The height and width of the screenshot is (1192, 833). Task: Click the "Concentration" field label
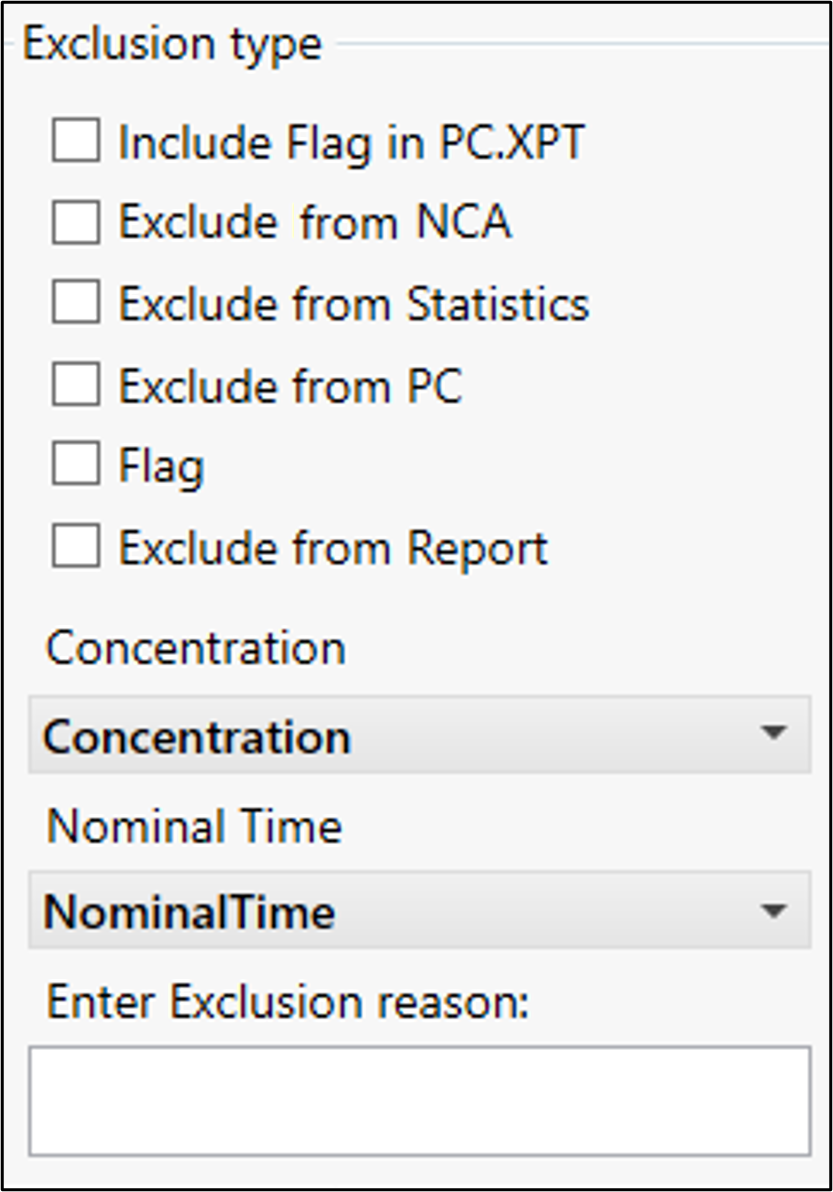tap(194, 648)
